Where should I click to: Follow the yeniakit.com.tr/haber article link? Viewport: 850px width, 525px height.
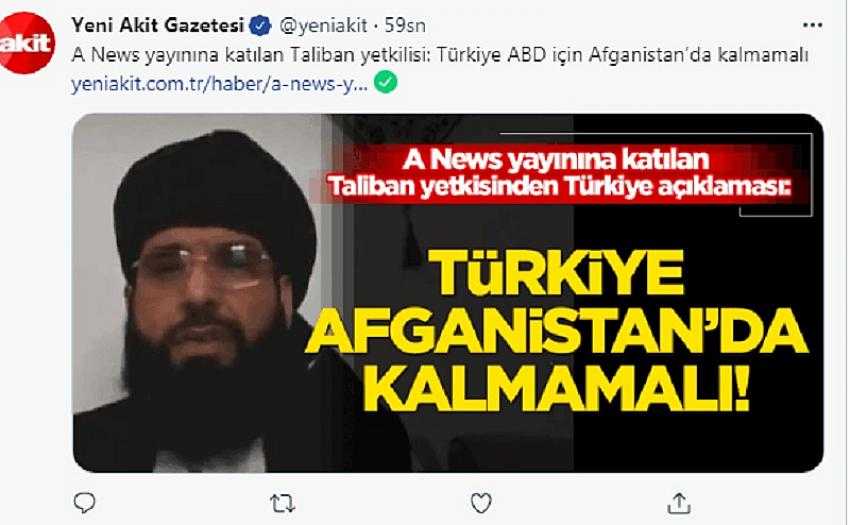220,84
